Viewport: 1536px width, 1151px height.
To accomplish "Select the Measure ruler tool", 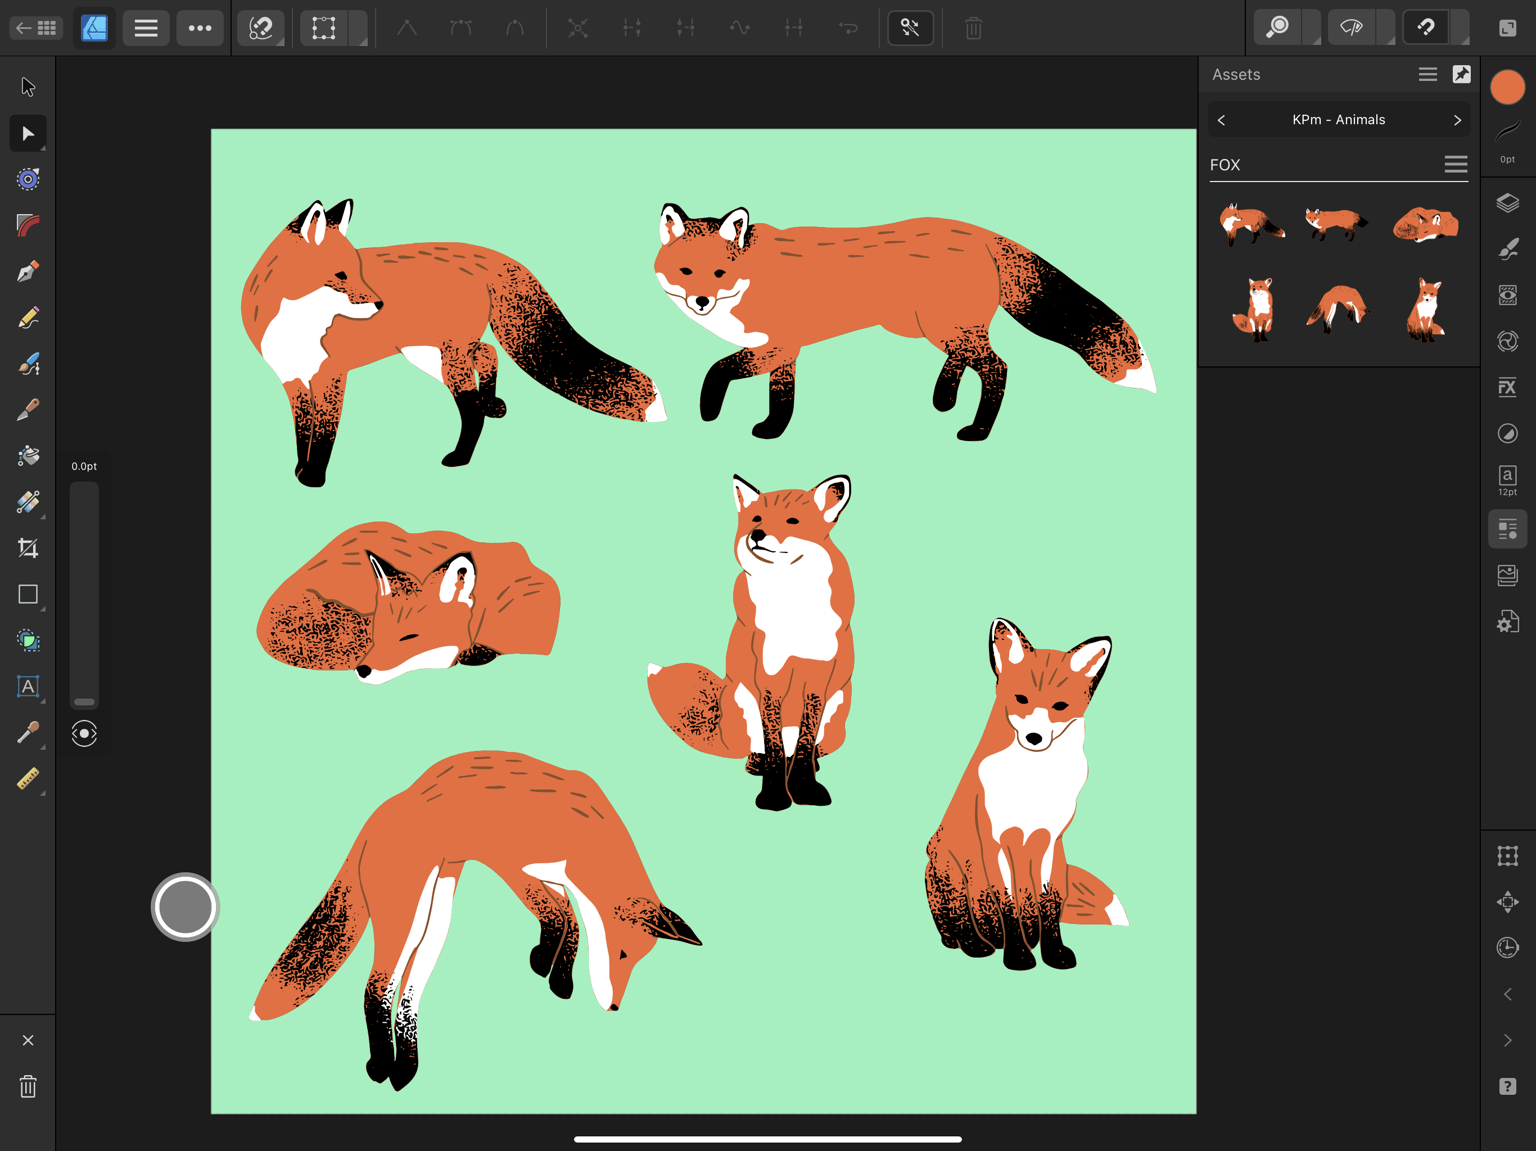I will click(x=28, y=779).
